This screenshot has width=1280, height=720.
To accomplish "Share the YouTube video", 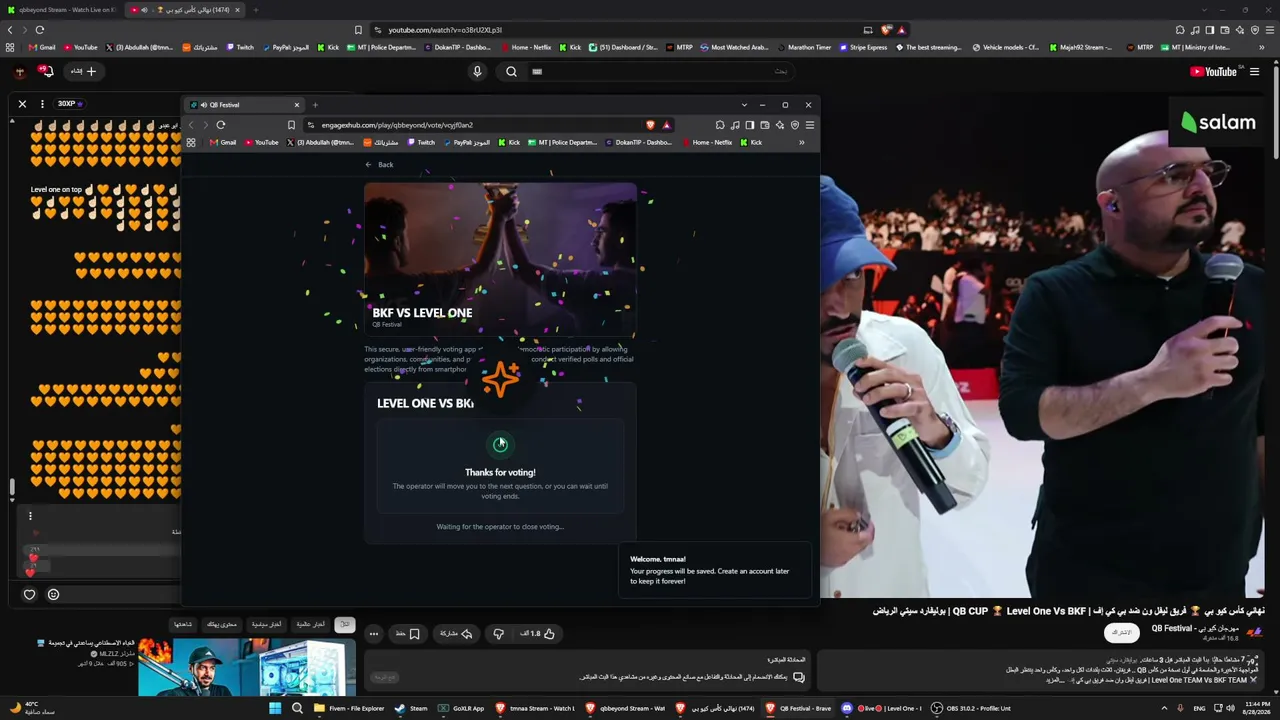I will pos(456,633).
